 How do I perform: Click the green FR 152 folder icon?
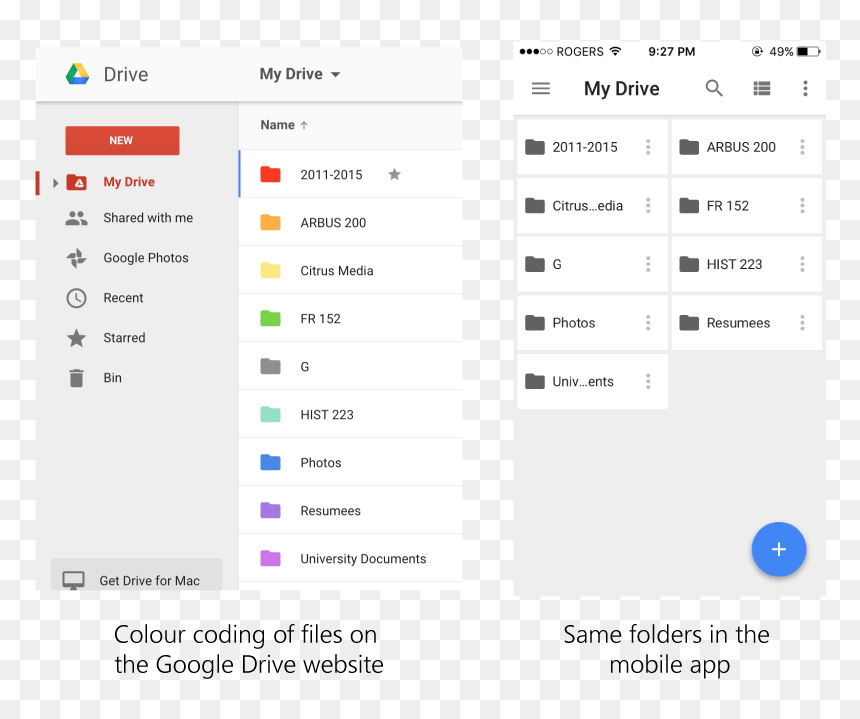(270, 319)
